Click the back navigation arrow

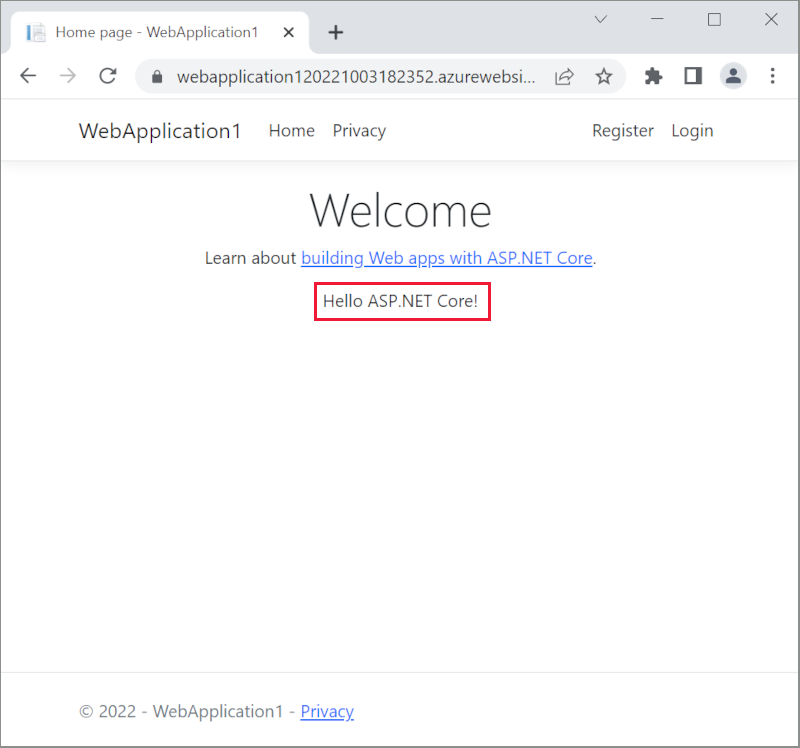pos(27,76)
